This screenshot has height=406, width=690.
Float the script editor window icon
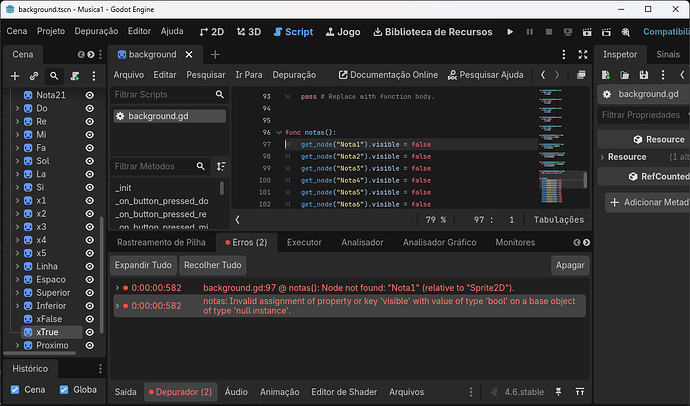581,75
